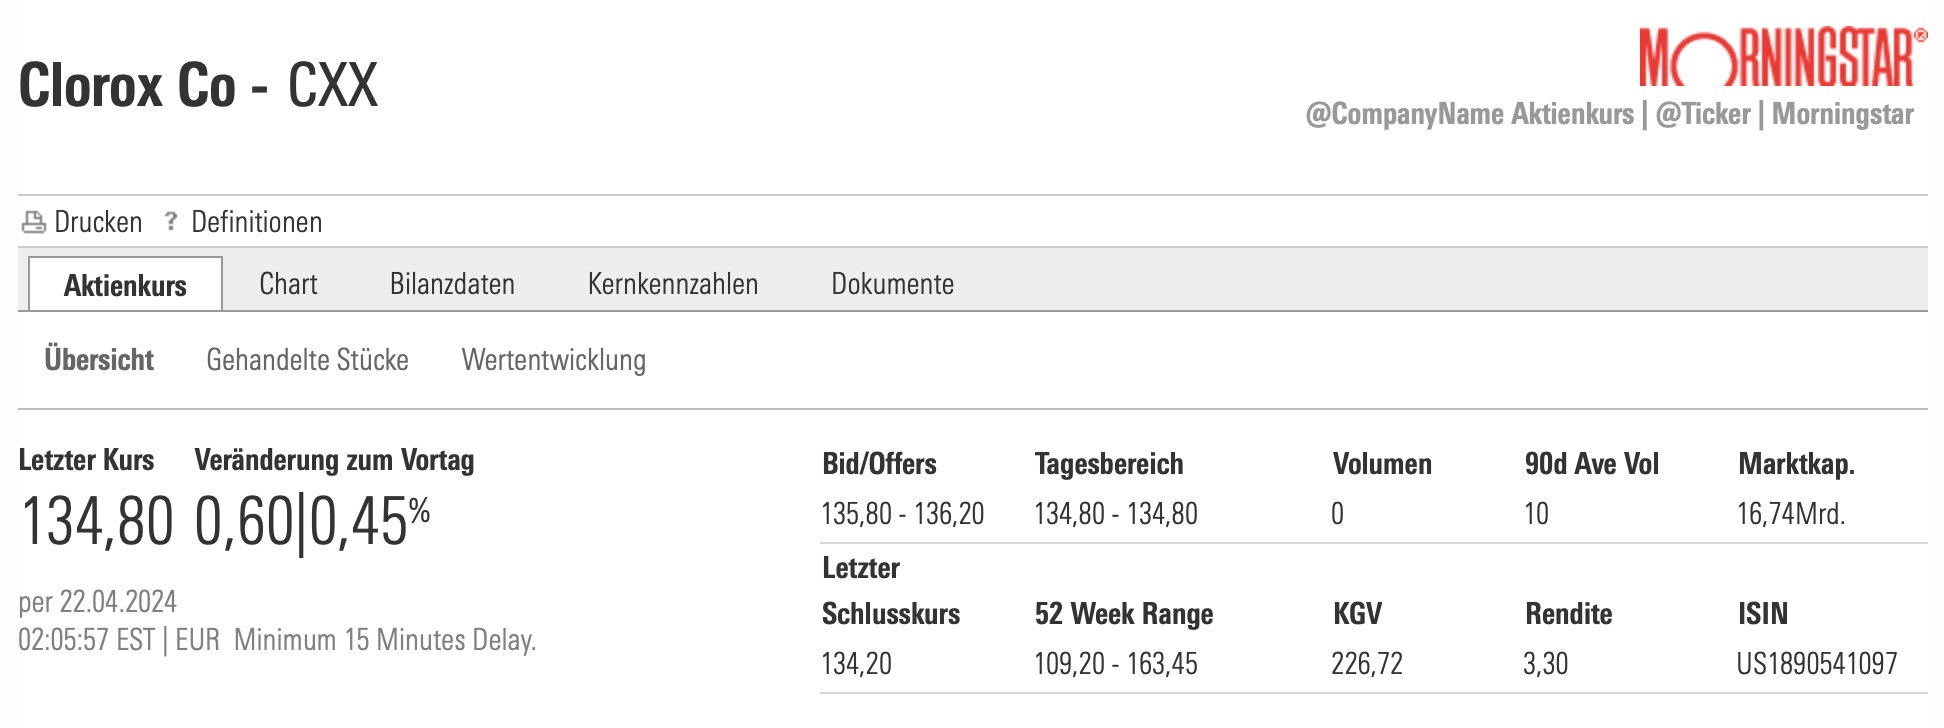Screen dimensions: 1944x728
Task: Go to the Kernkennzahlen tab
Action: coord(672,284)
